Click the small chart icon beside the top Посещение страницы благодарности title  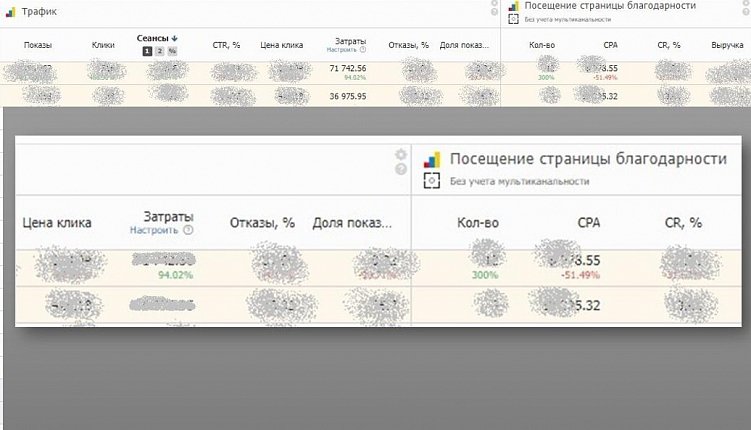[x=513, y=6]
